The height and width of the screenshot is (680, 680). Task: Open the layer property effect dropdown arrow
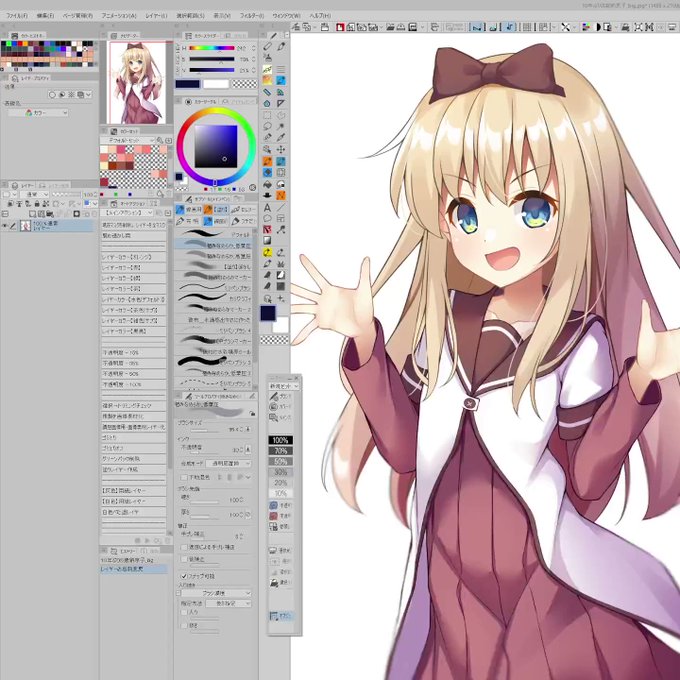point(88,95)
